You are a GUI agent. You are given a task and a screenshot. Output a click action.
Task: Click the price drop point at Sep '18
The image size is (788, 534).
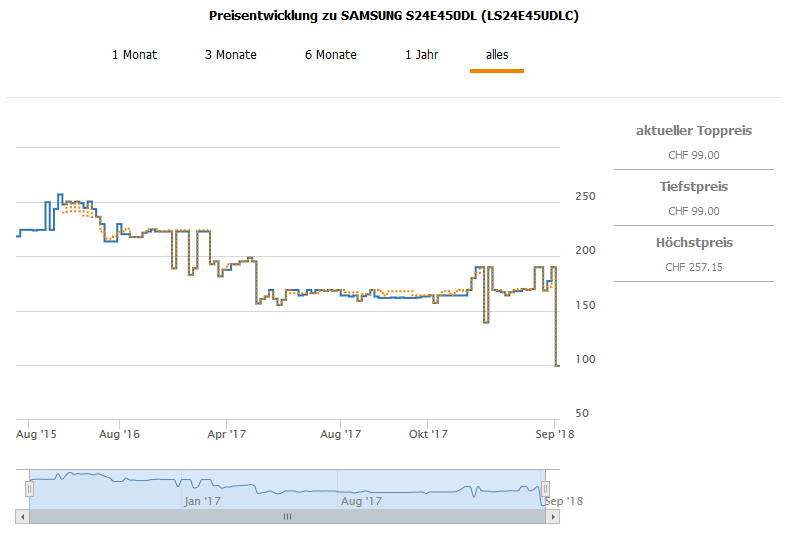(x=557, y=365)
